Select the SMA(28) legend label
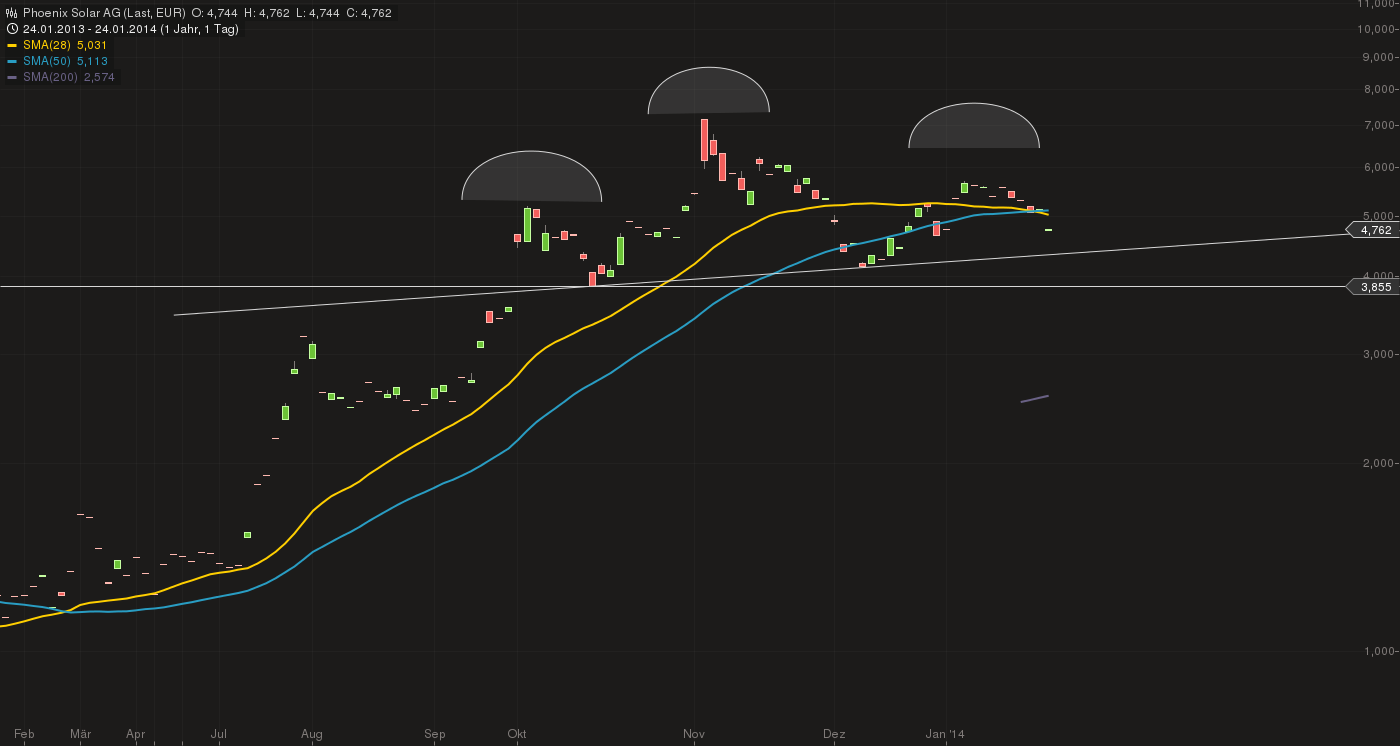This screenshot has height=746, width=1400. click(x=48, y=45)
